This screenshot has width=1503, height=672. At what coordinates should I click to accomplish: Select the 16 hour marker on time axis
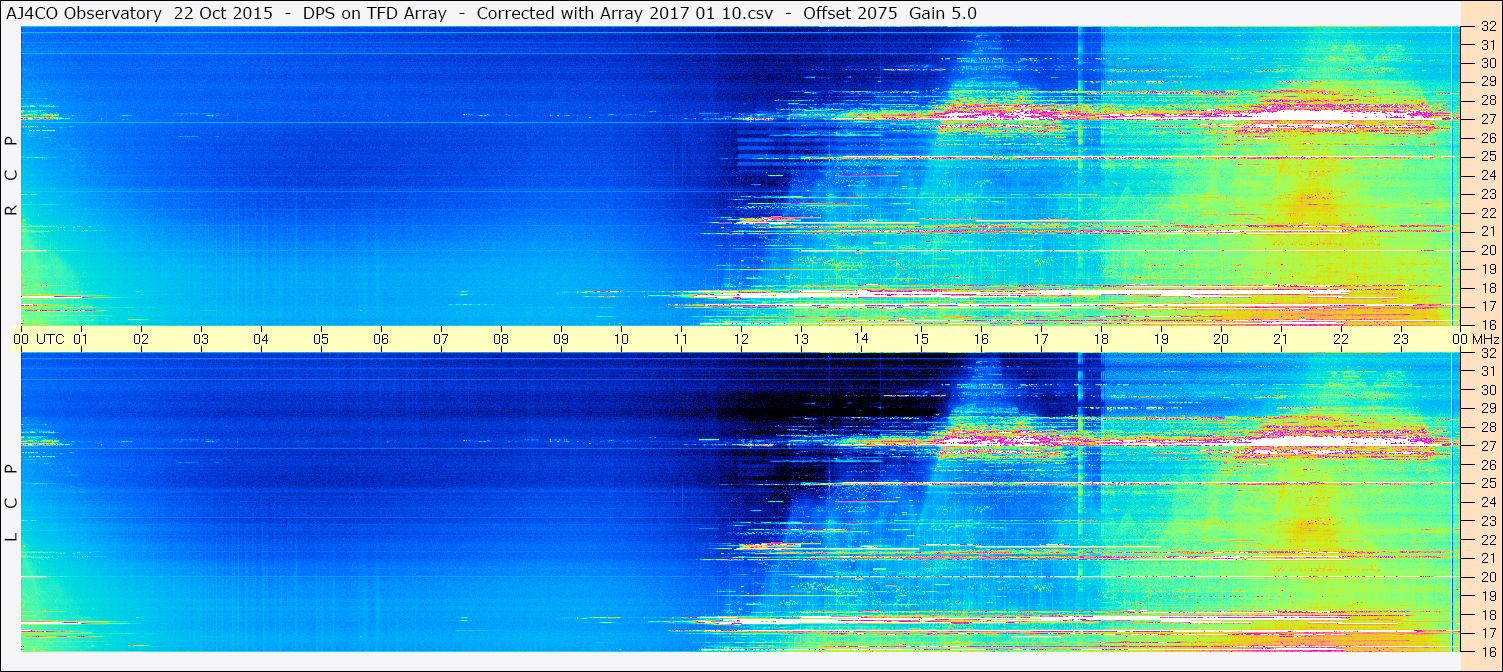click(981, 339)
